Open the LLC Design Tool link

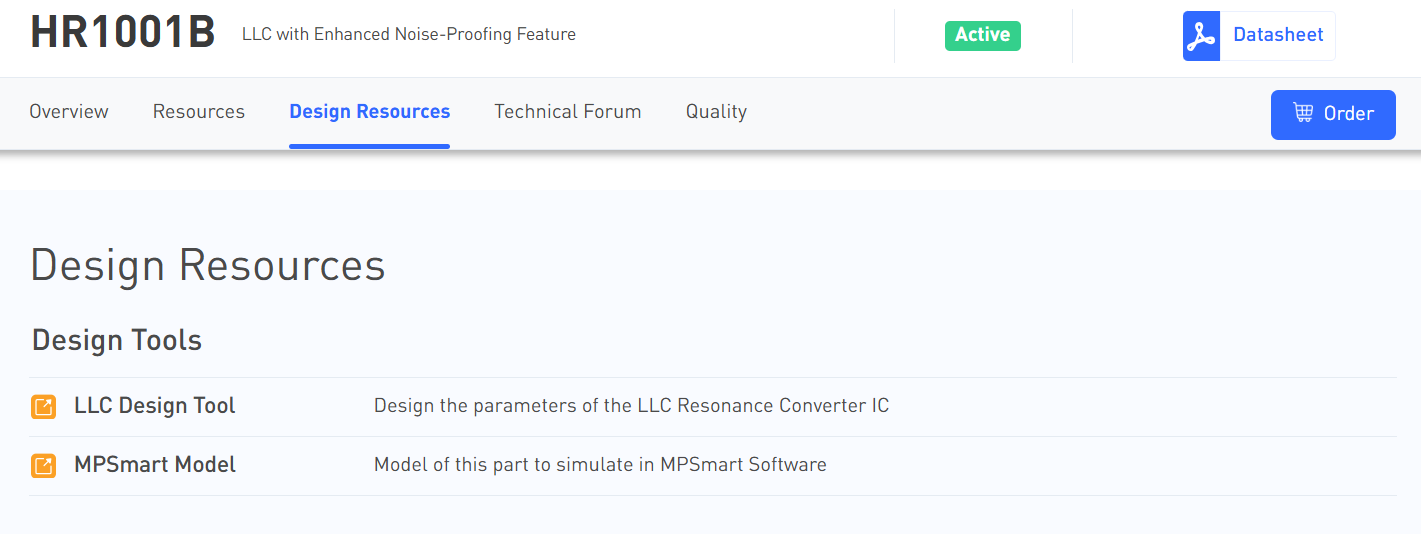(154, 406)
